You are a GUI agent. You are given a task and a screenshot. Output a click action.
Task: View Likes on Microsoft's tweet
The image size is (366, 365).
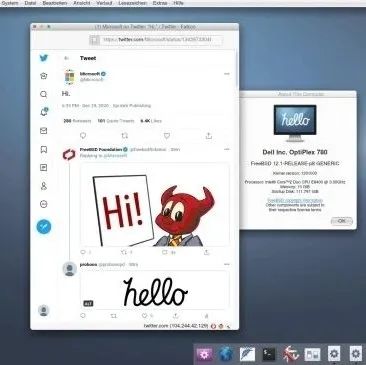point(151,121)
